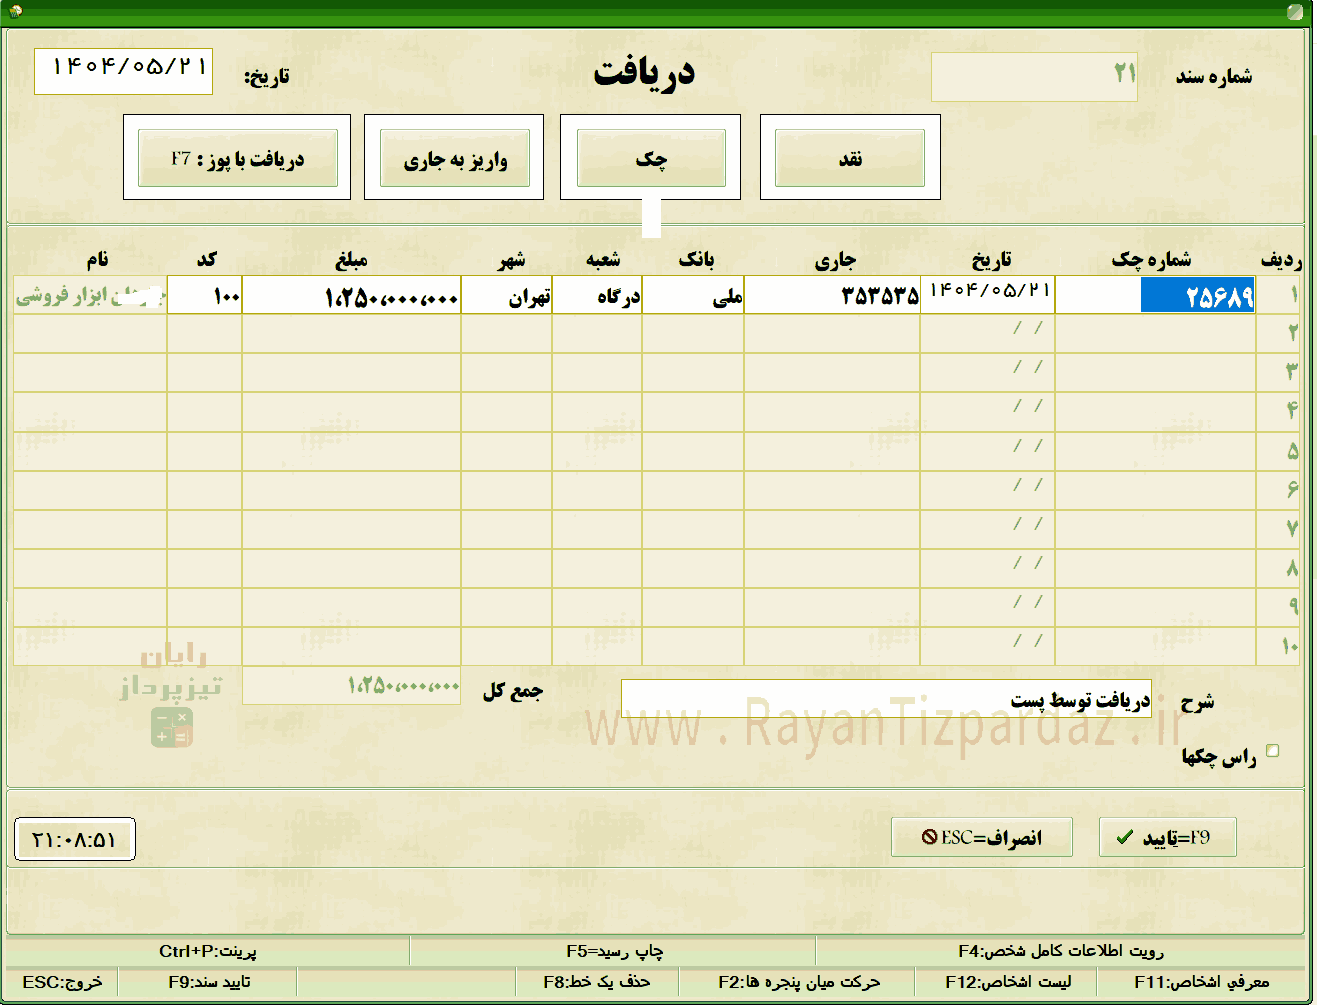Click the clock display ۲۱:۰۸:۵۱
The height and width of the screenshot is (1005, 1317).
point(75,839)
